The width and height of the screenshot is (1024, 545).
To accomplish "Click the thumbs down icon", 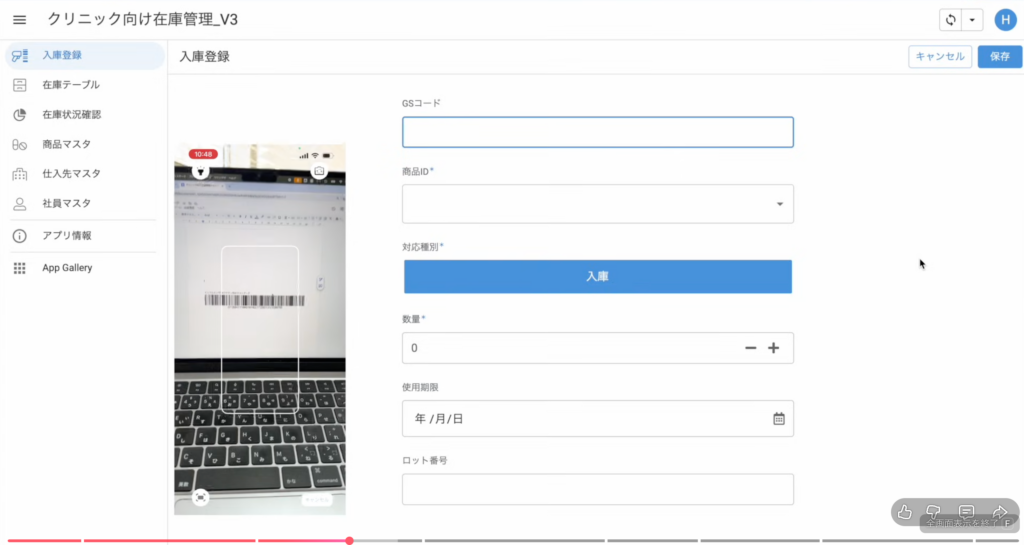I will click(933, 512).
